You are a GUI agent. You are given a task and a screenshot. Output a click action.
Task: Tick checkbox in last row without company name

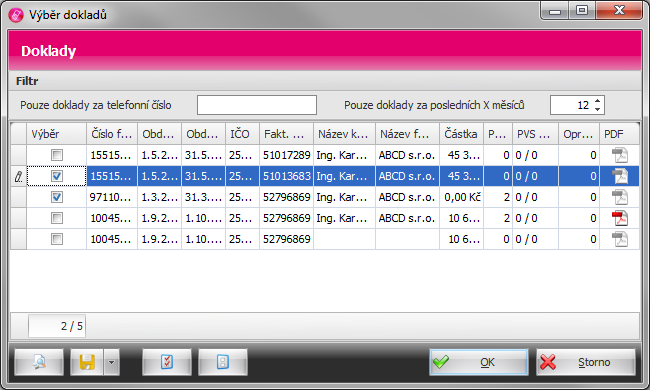(x=57, y=239)
